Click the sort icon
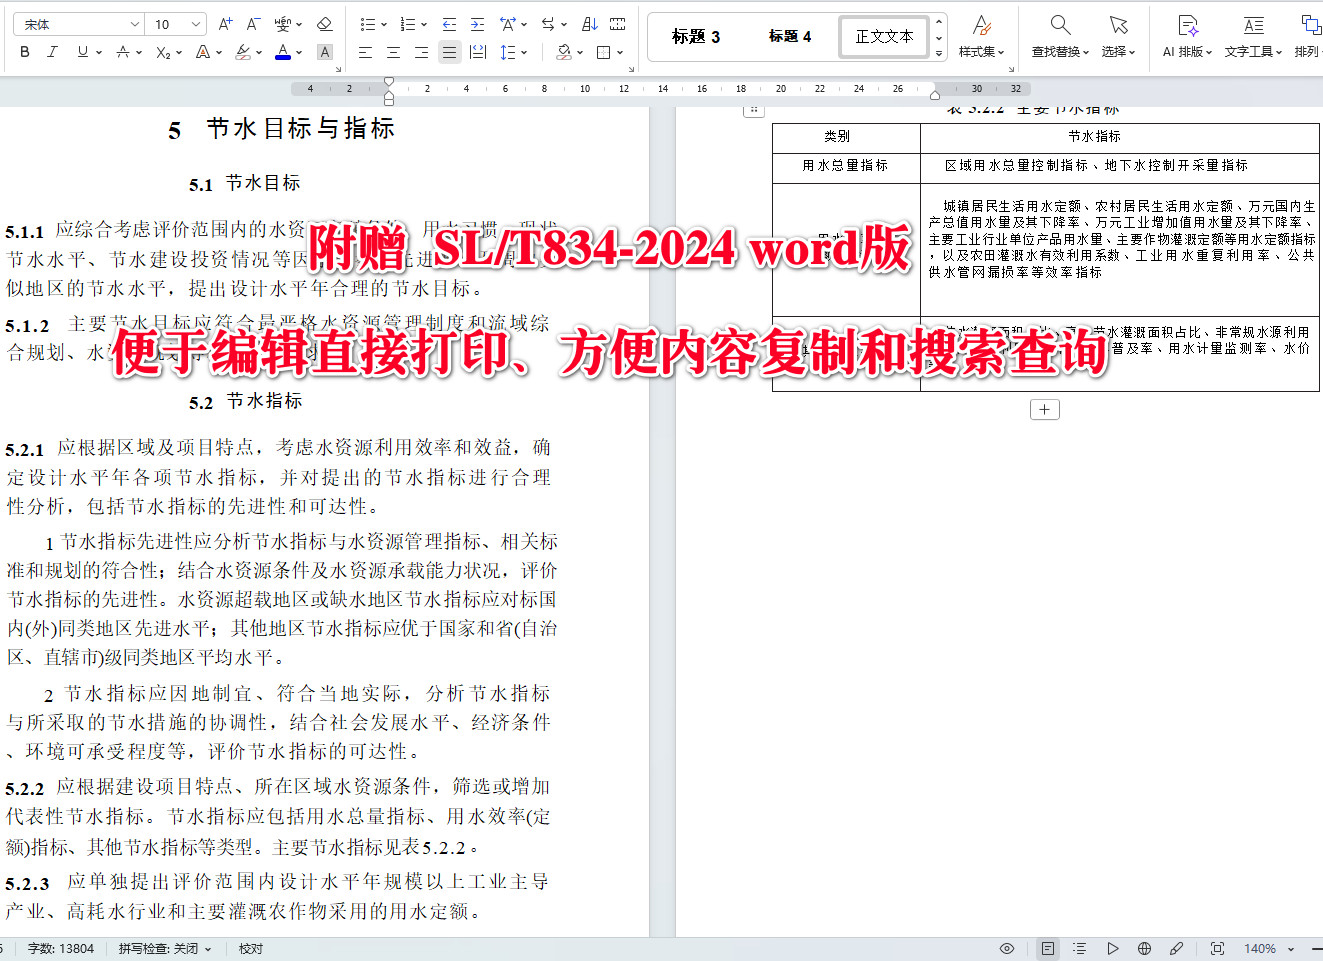This screenshot has width=1323, height=961. tap(589, 24)
